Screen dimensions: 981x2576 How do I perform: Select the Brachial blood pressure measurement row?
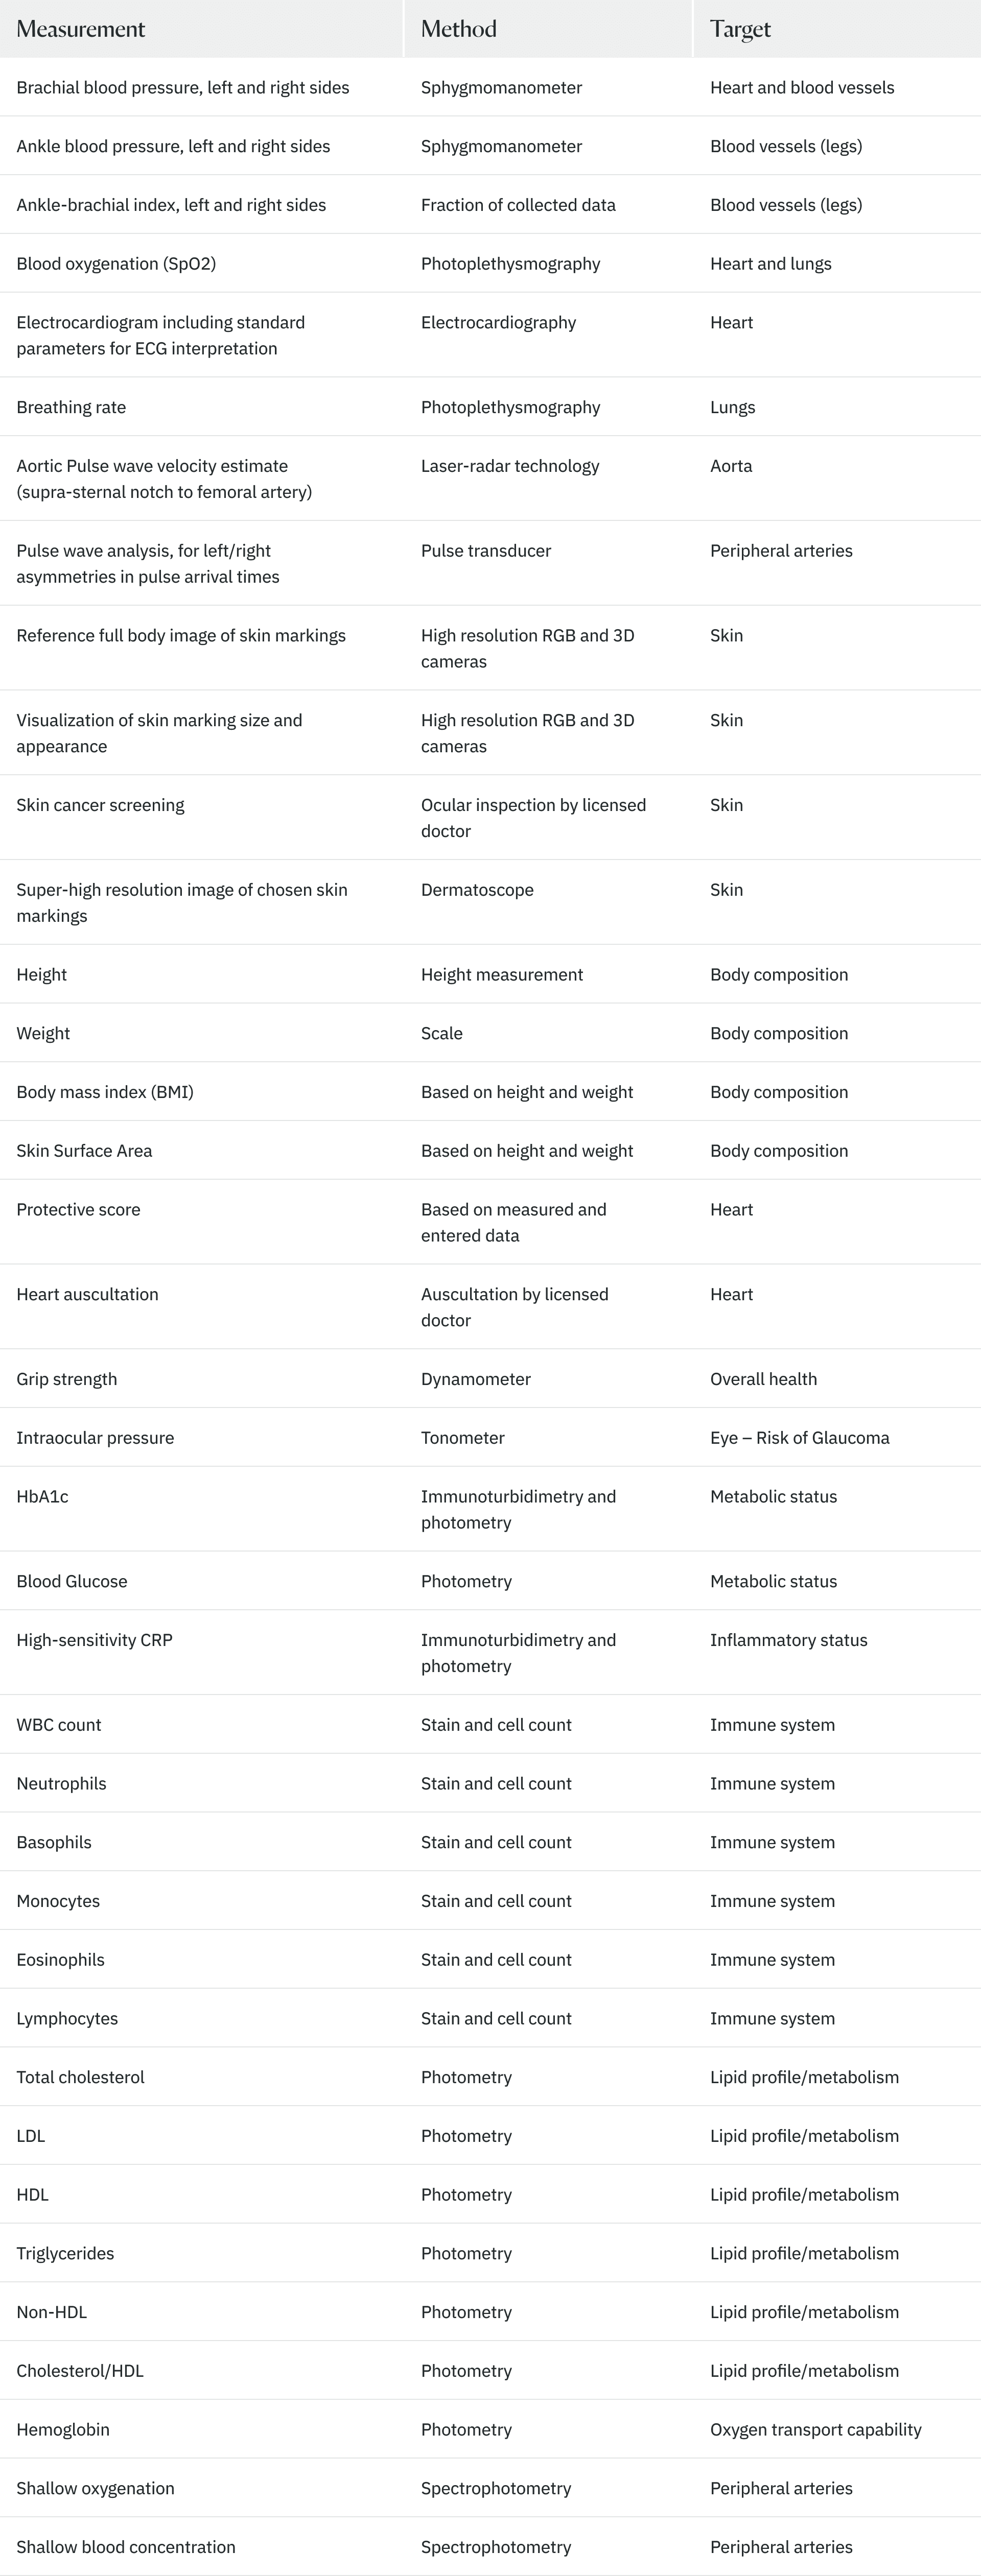(x=490, y=87)
